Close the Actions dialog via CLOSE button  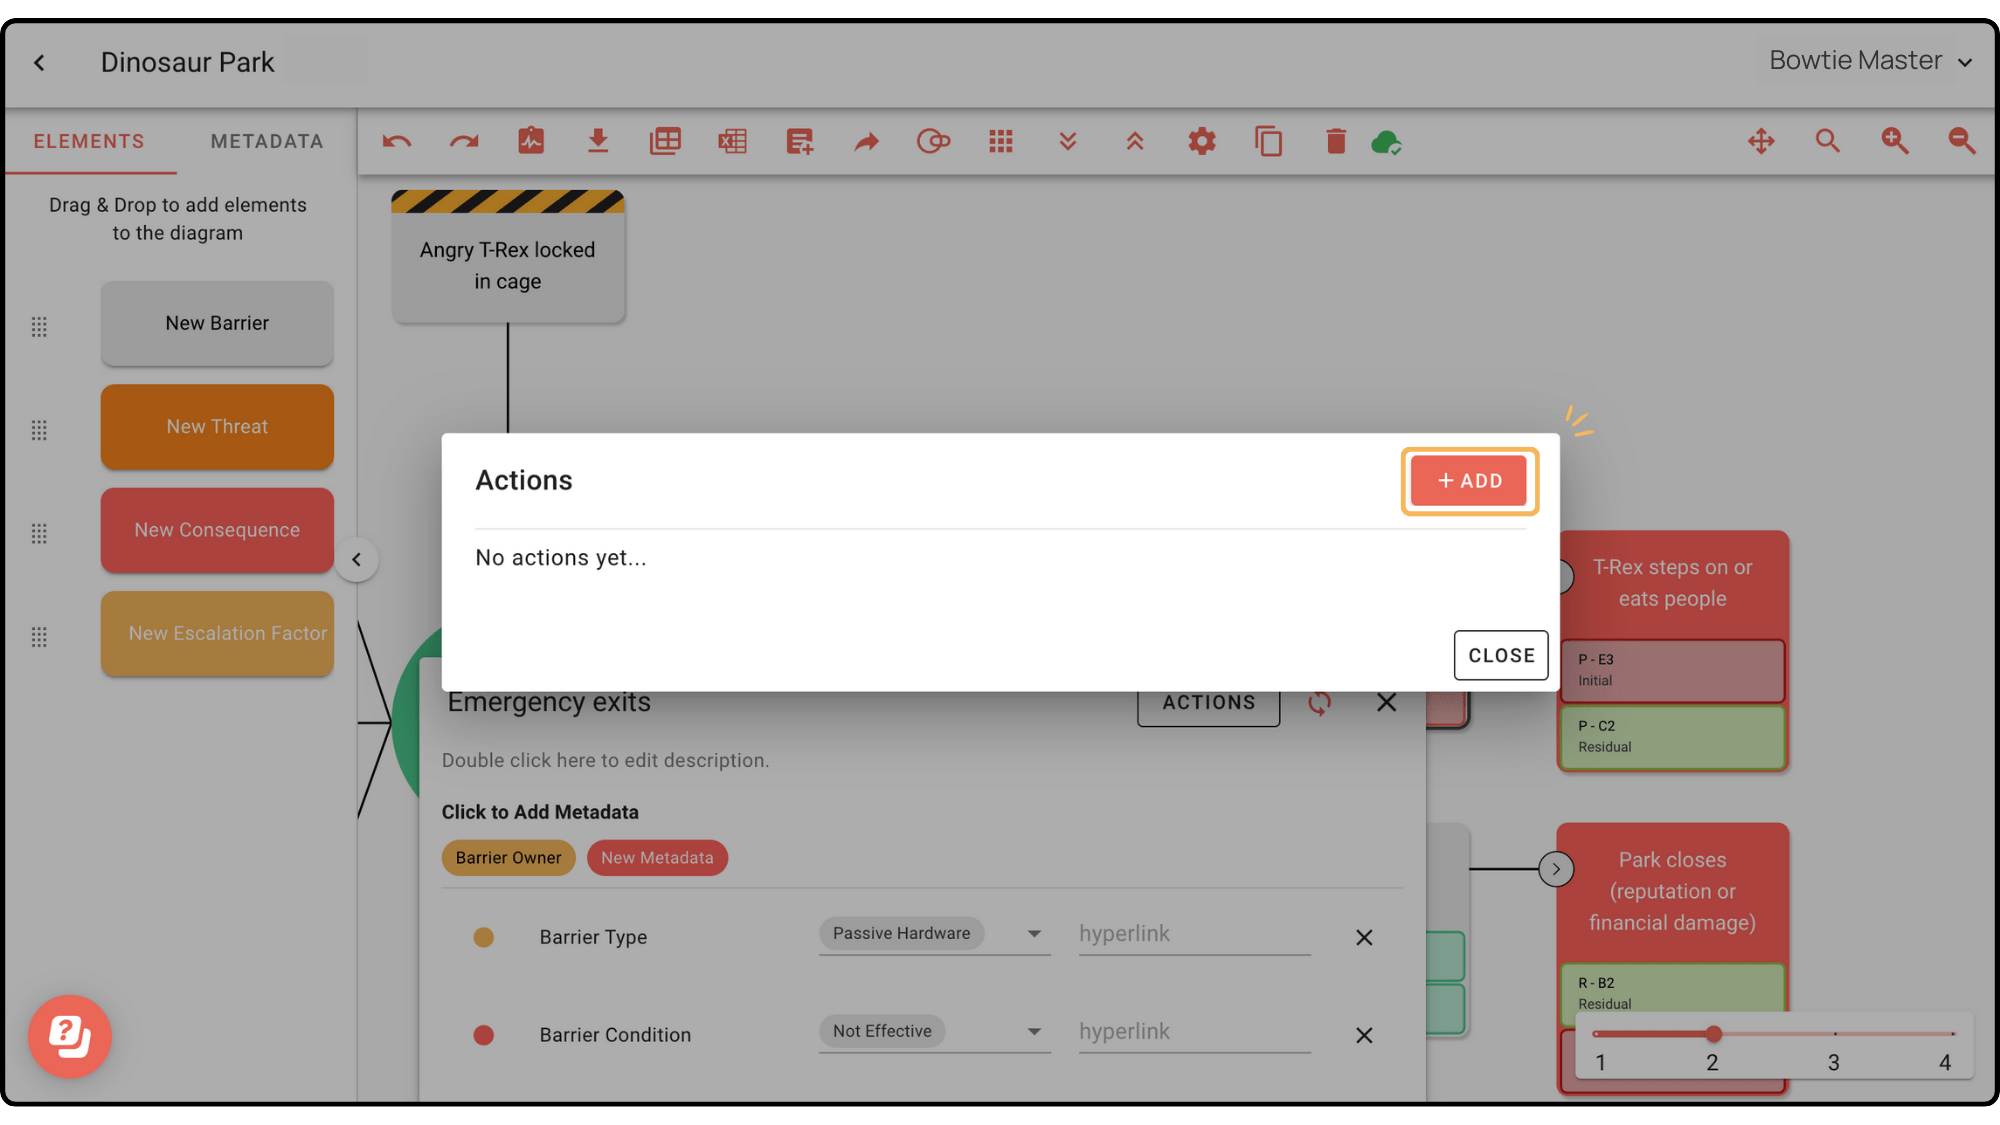point(1500,655)
